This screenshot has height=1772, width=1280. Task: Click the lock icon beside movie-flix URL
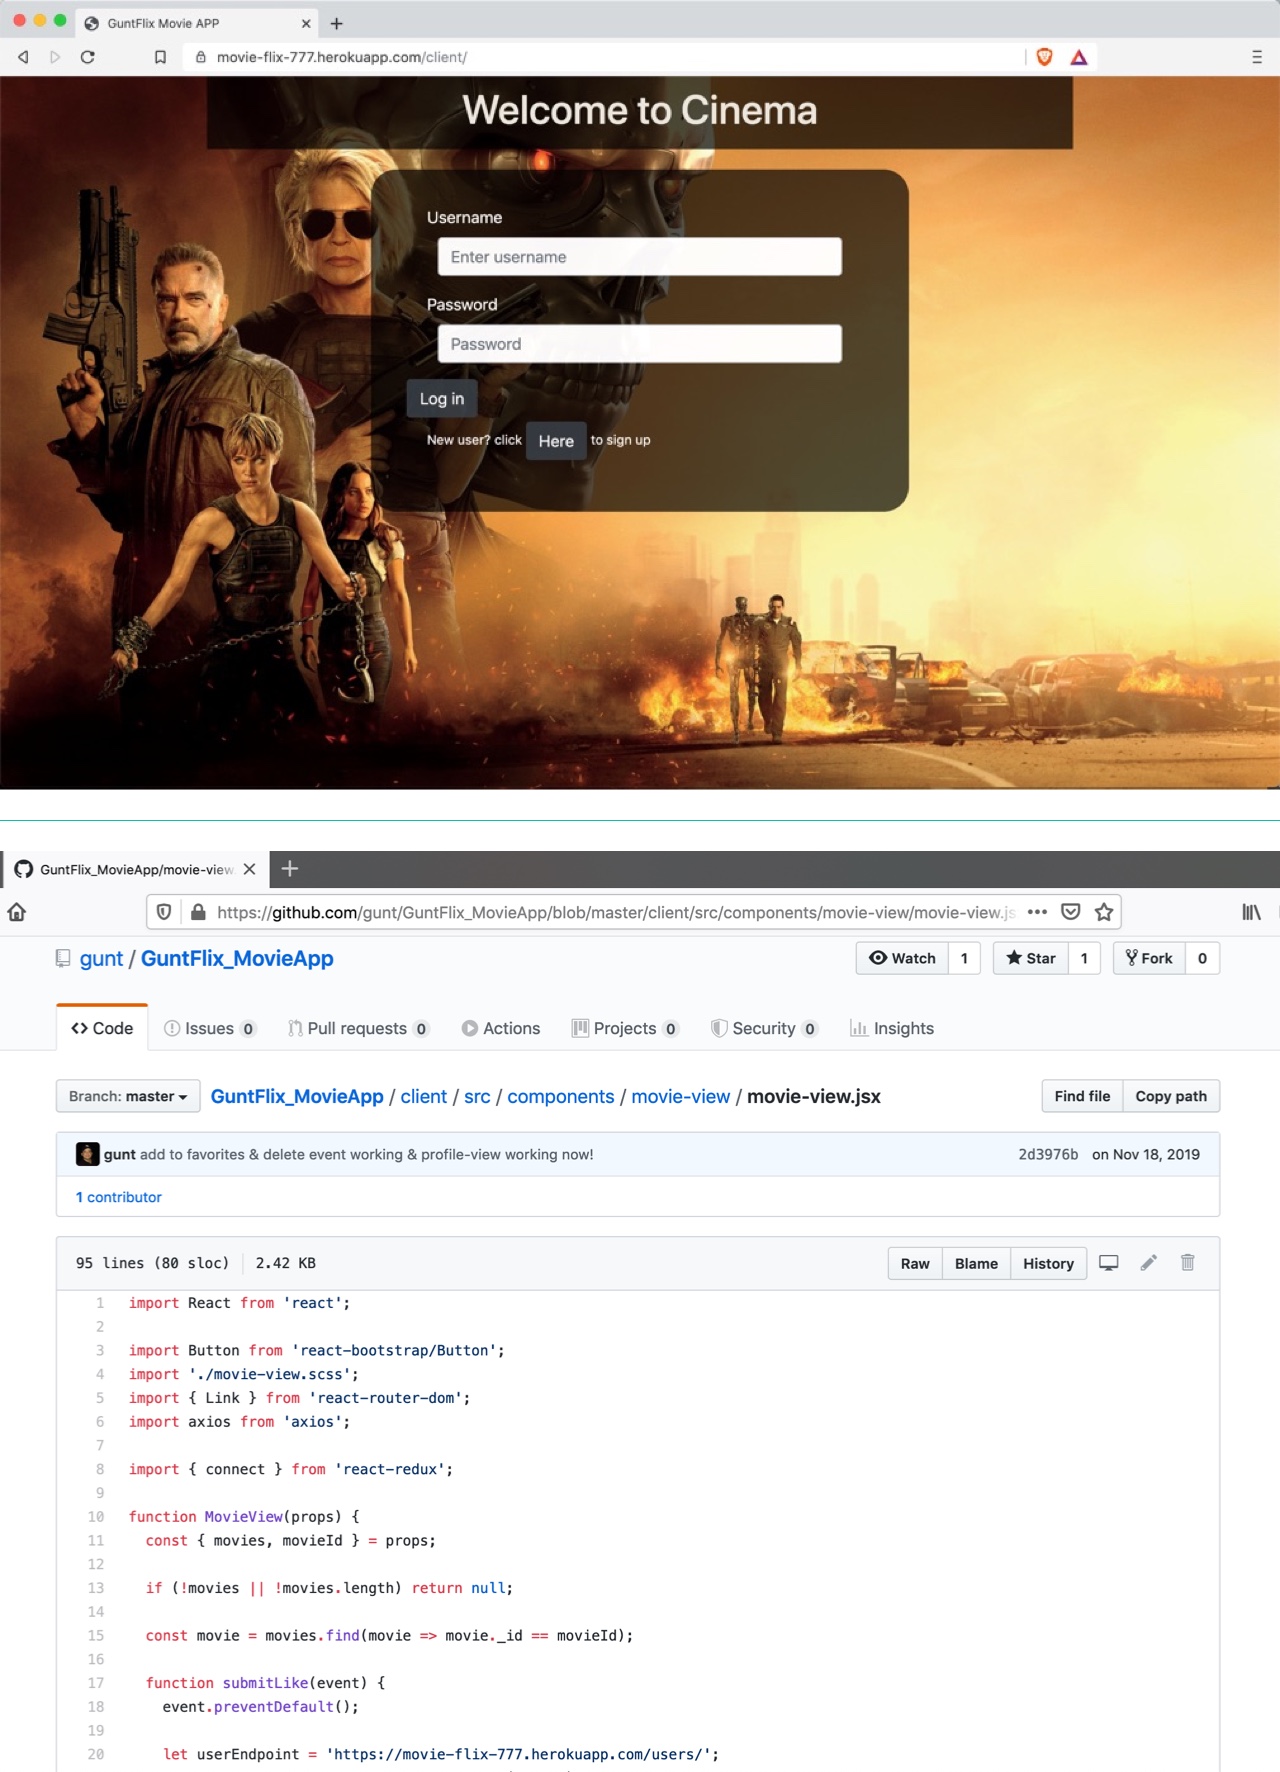click(201, 57)
